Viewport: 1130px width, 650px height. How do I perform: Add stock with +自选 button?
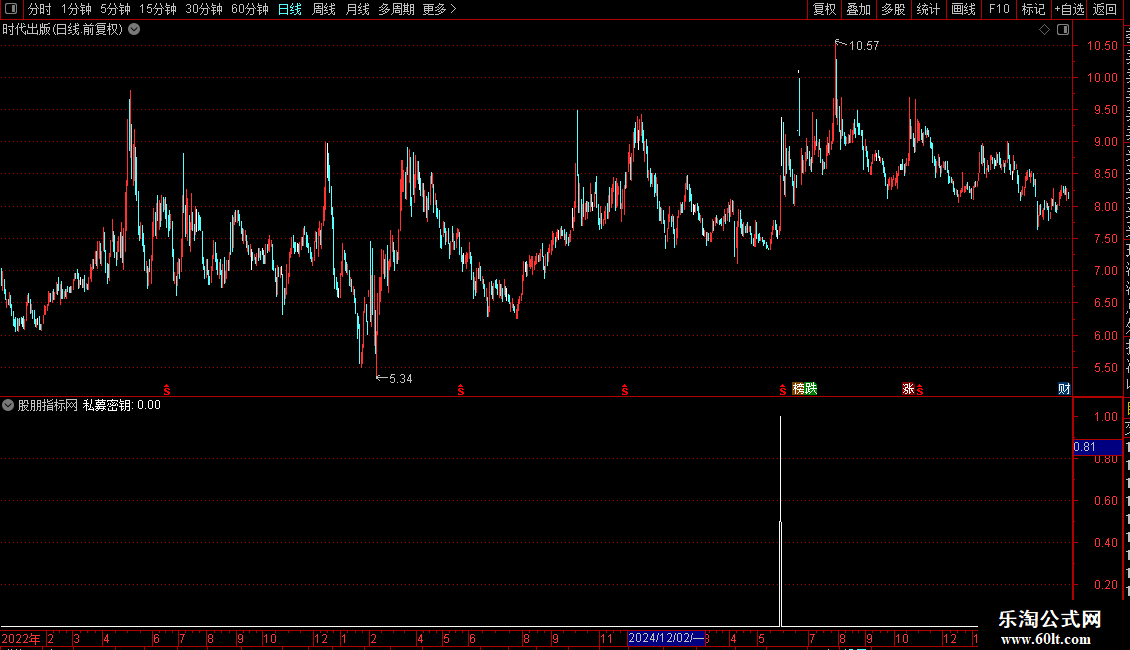(1069, 9)
